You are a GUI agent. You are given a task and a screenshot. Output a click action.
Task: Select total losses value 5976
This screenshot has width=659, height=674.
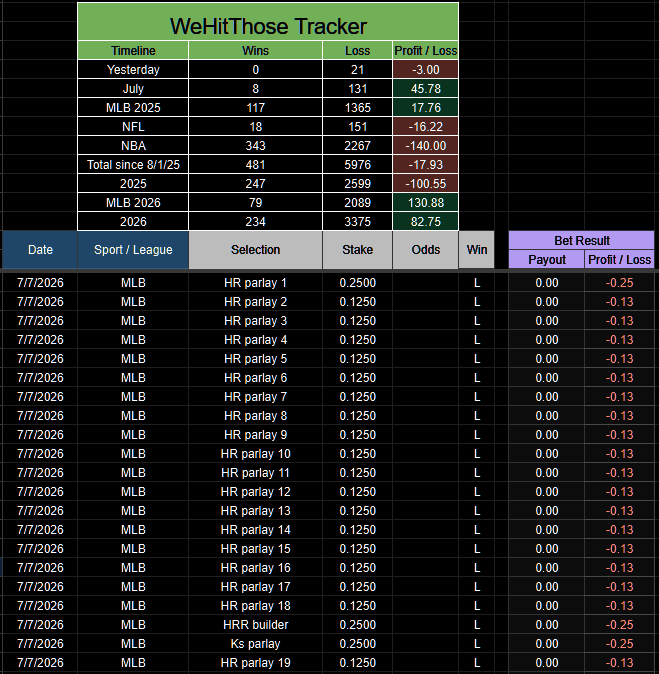click(357, 165)
